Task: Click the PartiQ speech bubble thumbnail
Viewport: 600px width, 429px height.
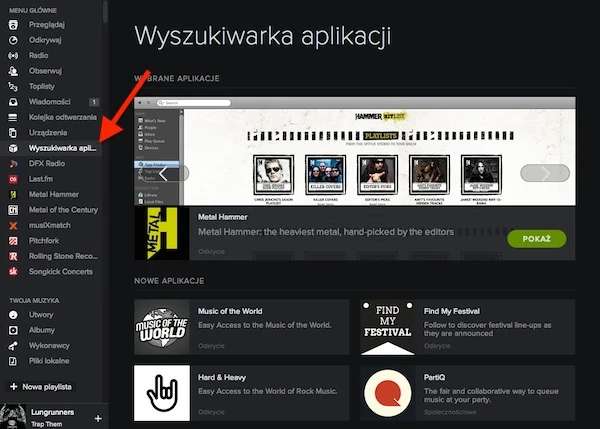Action: pos(388,393)
